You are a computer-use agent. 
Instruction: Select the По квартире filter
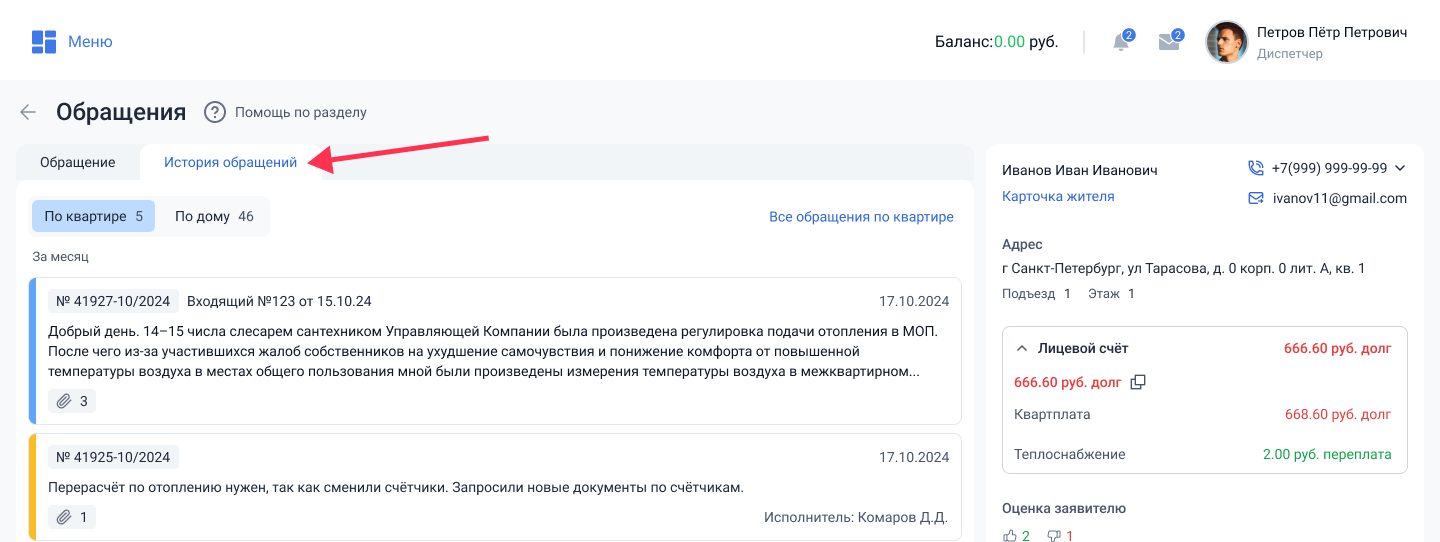click(x=93, y=216)
